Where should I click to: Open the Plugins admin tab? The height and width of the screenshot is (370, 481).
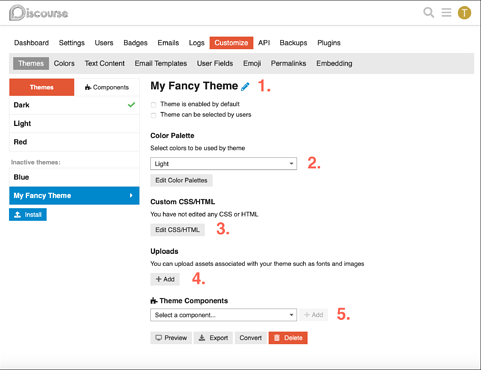[329, 43]
